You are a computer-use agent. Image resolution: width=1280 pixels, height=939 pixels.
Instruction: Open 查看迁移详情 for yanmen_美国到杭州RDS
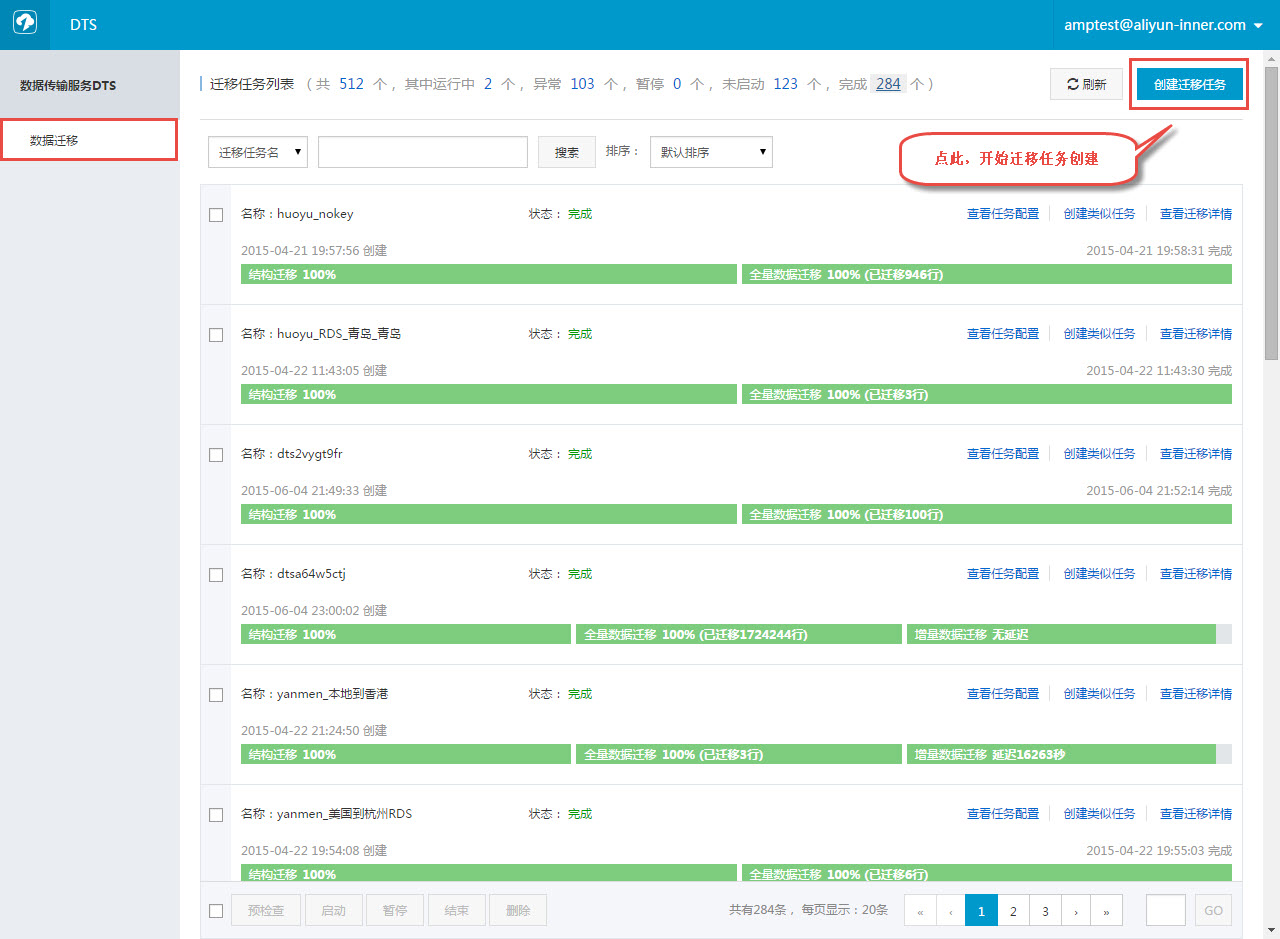tap(1196, 814)
